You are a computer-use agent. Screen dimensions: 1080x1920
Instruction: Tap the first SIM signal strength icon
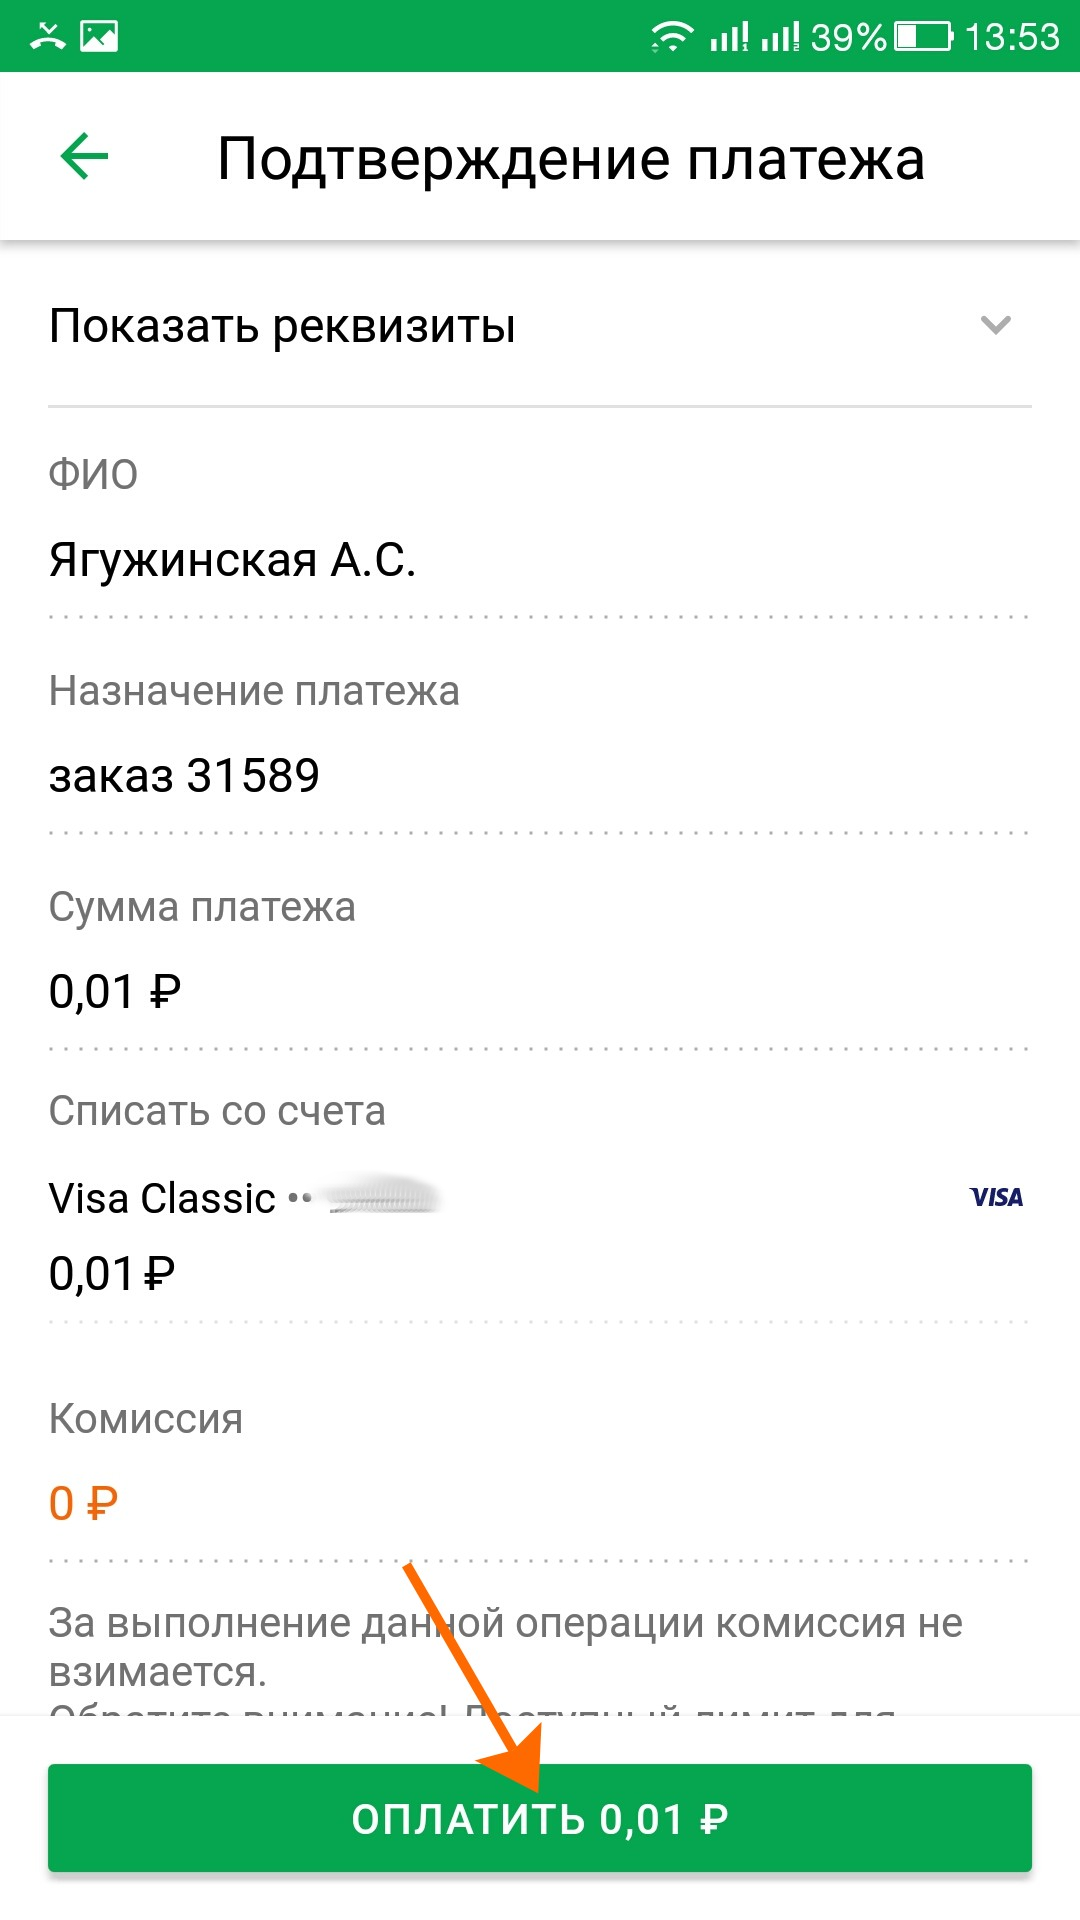(729, 37)
